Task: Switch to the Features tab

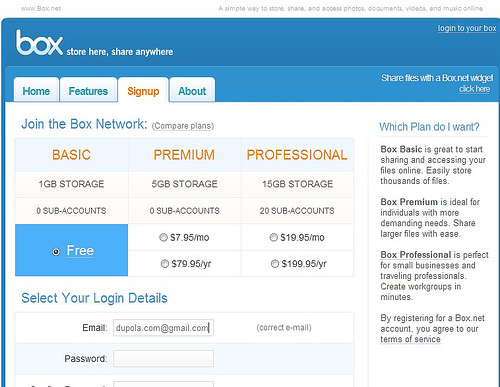Action: click(x=88, y=90)
